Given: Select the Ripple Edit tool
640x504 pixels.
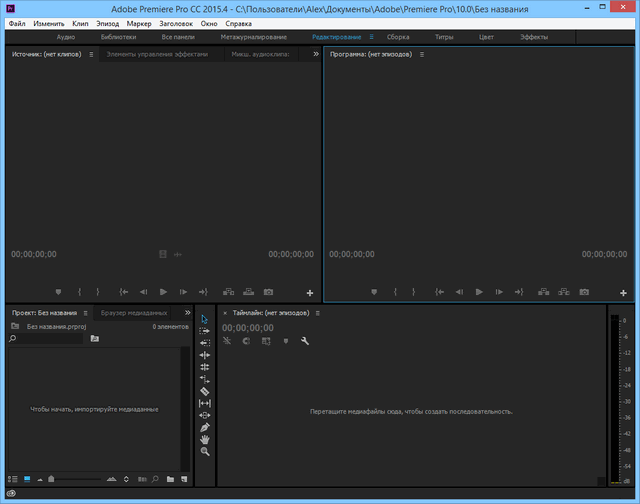Looking at the screenshot, I should [205, 343].
